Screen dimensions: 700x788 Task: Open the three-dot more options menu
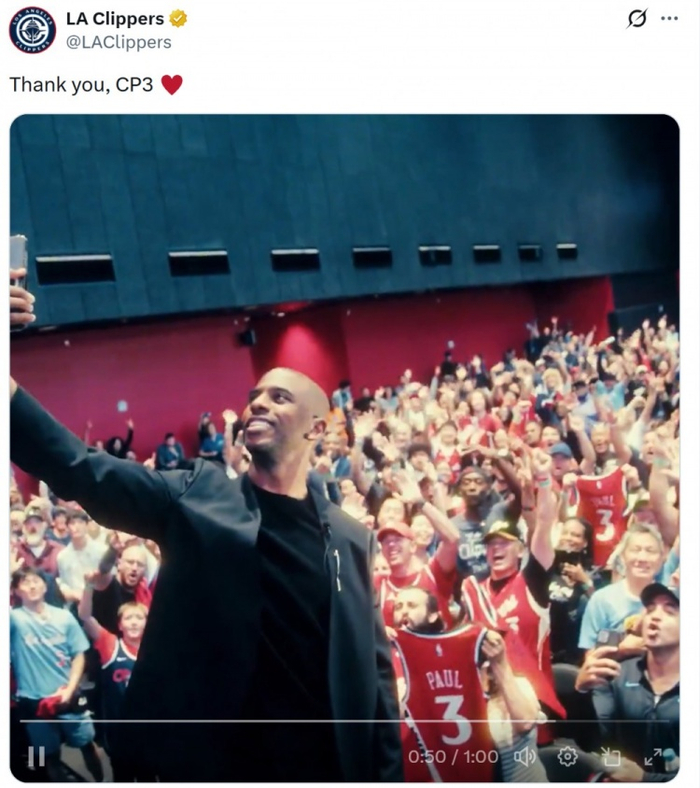[669, 19]
